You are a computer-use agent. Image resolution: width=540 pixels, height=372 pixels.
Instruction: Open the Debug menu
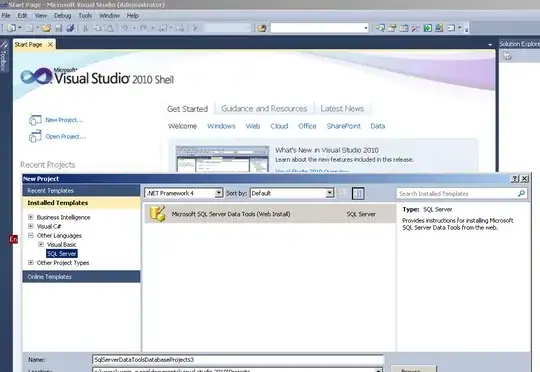(62, 16)
